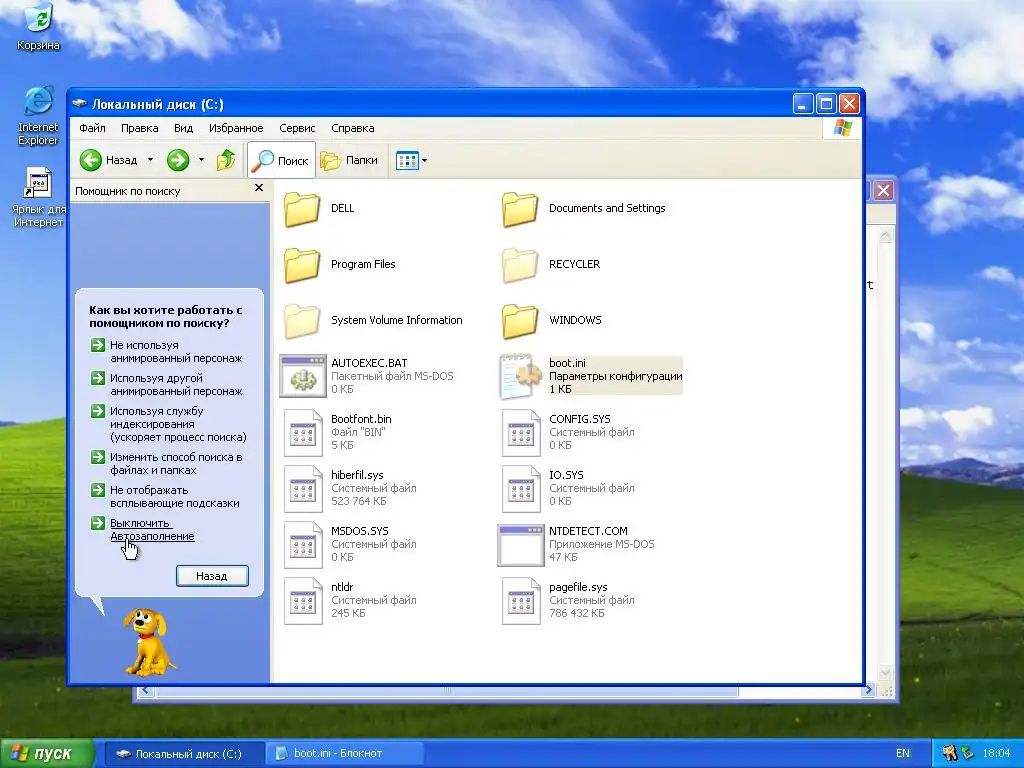Switch to Локальный диск (C:) taskbar button

185,754
